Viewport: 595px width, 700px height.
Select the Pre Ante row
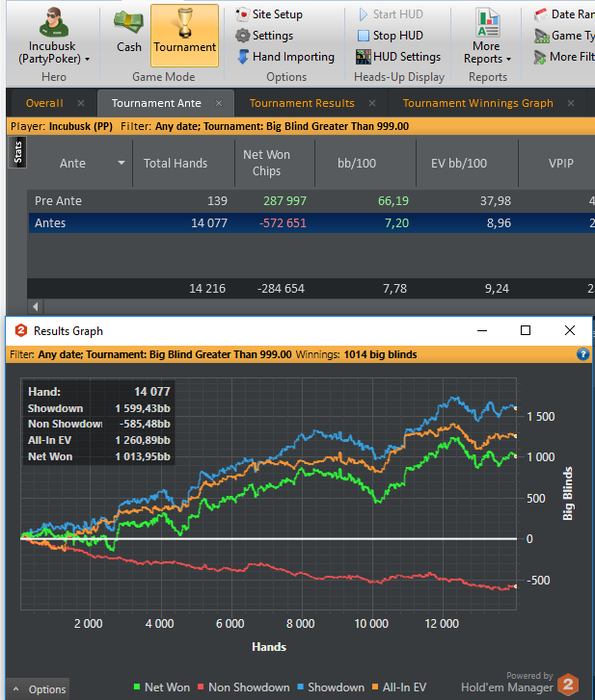point(312,201)
